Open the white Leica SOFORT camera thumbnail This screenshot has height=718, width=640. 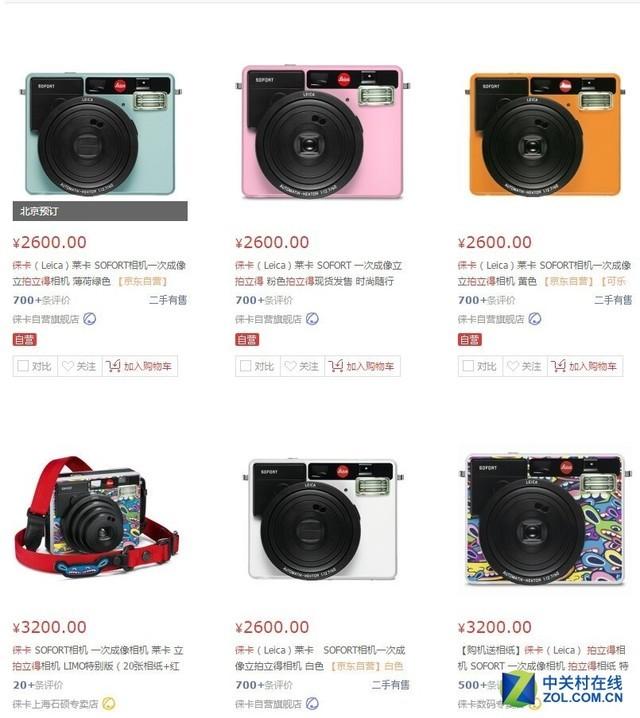[322, 521]
